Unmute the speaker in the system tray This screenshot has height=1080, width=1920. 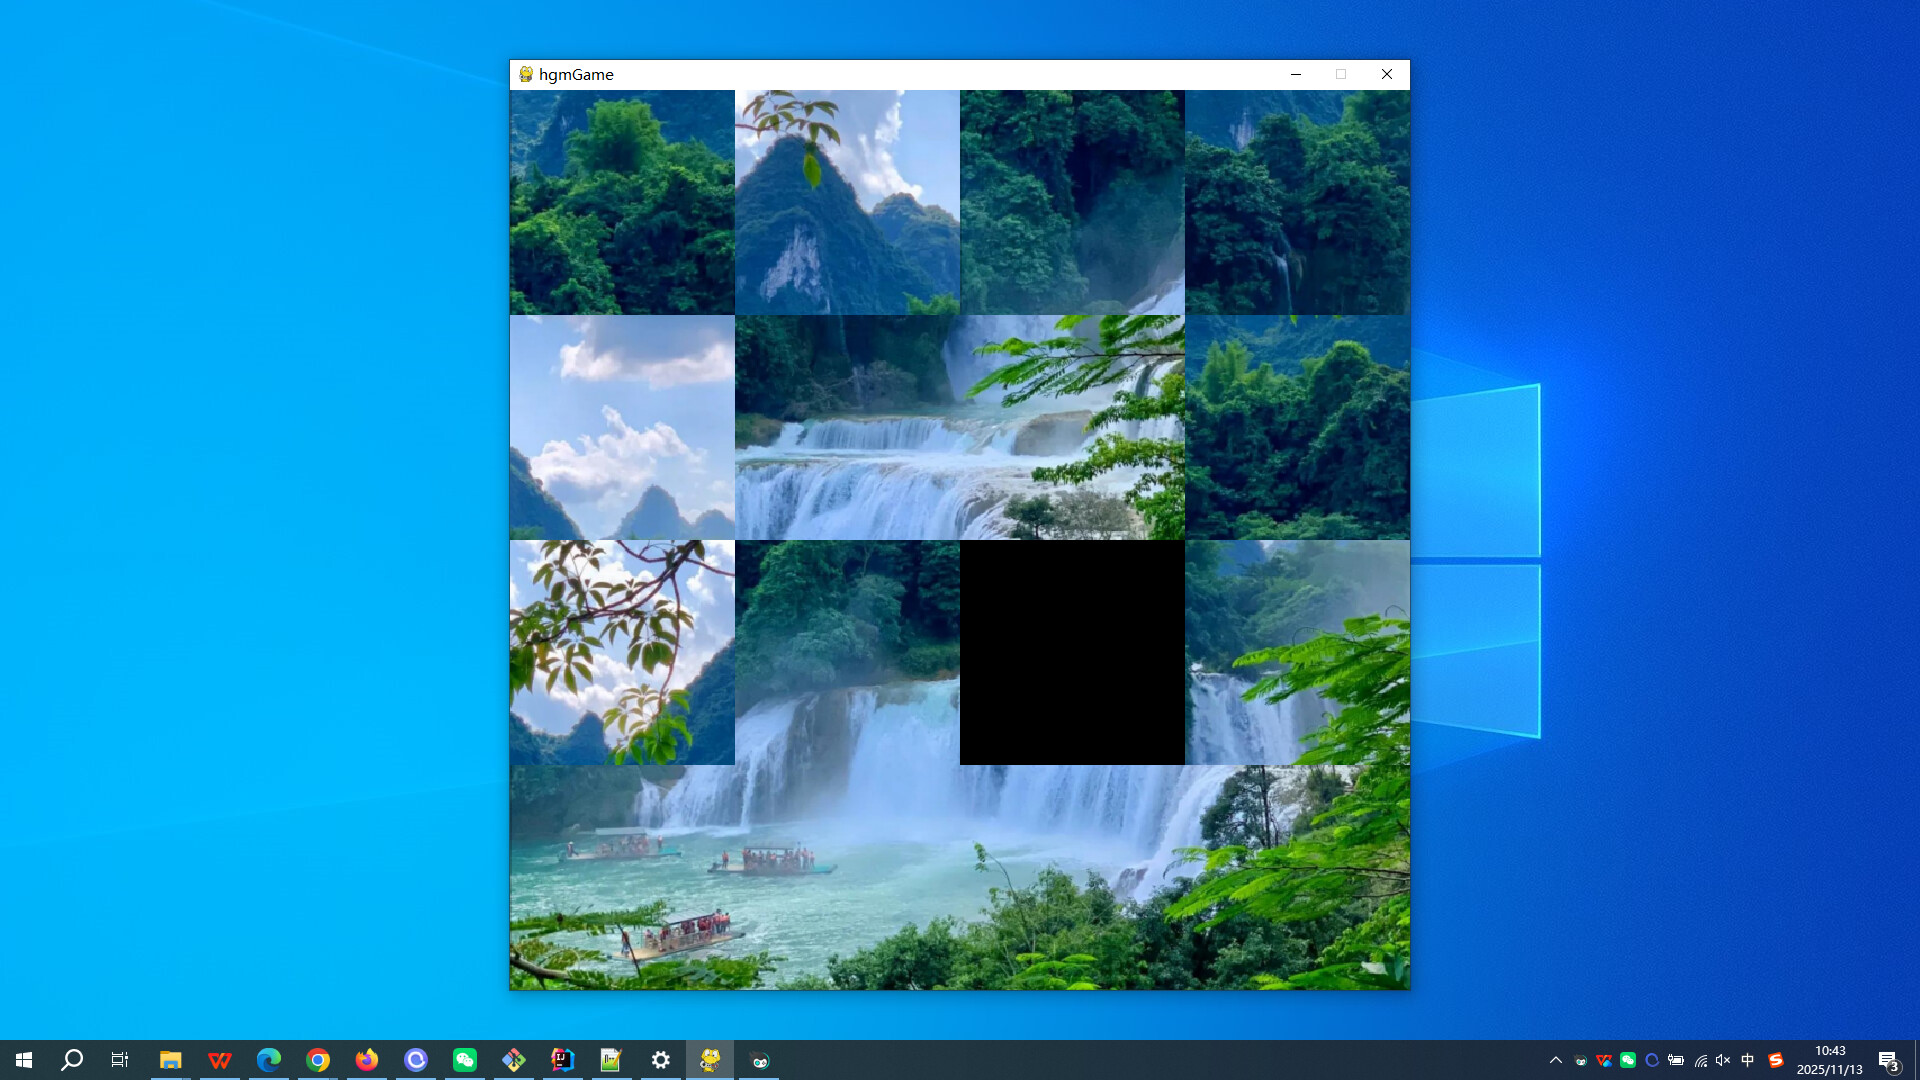pos(1722,1059)
